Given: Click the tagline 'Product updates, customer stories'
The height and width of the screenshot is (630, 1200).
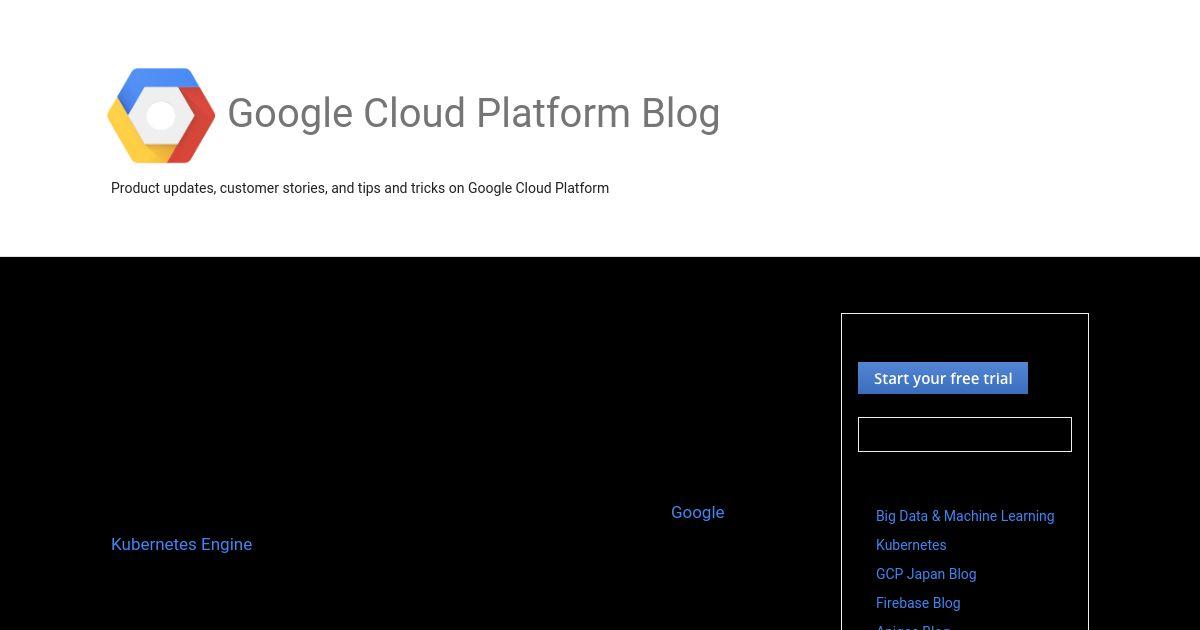Looking at the screenshot, I should [360, 188].
